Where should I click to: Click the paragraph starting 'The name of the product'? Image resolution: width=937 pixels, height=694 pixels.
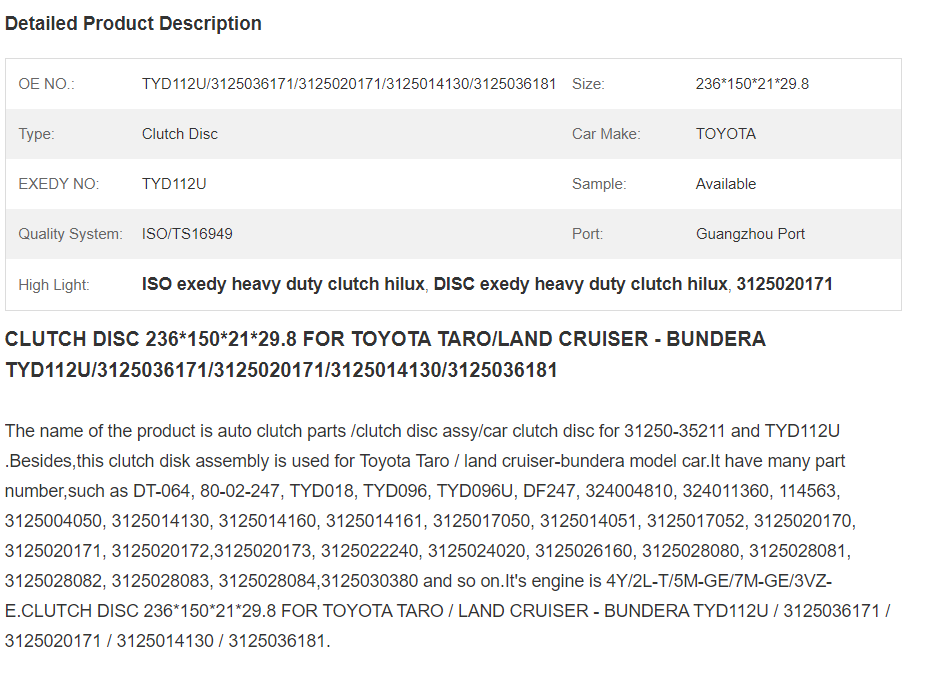(448, 536)
